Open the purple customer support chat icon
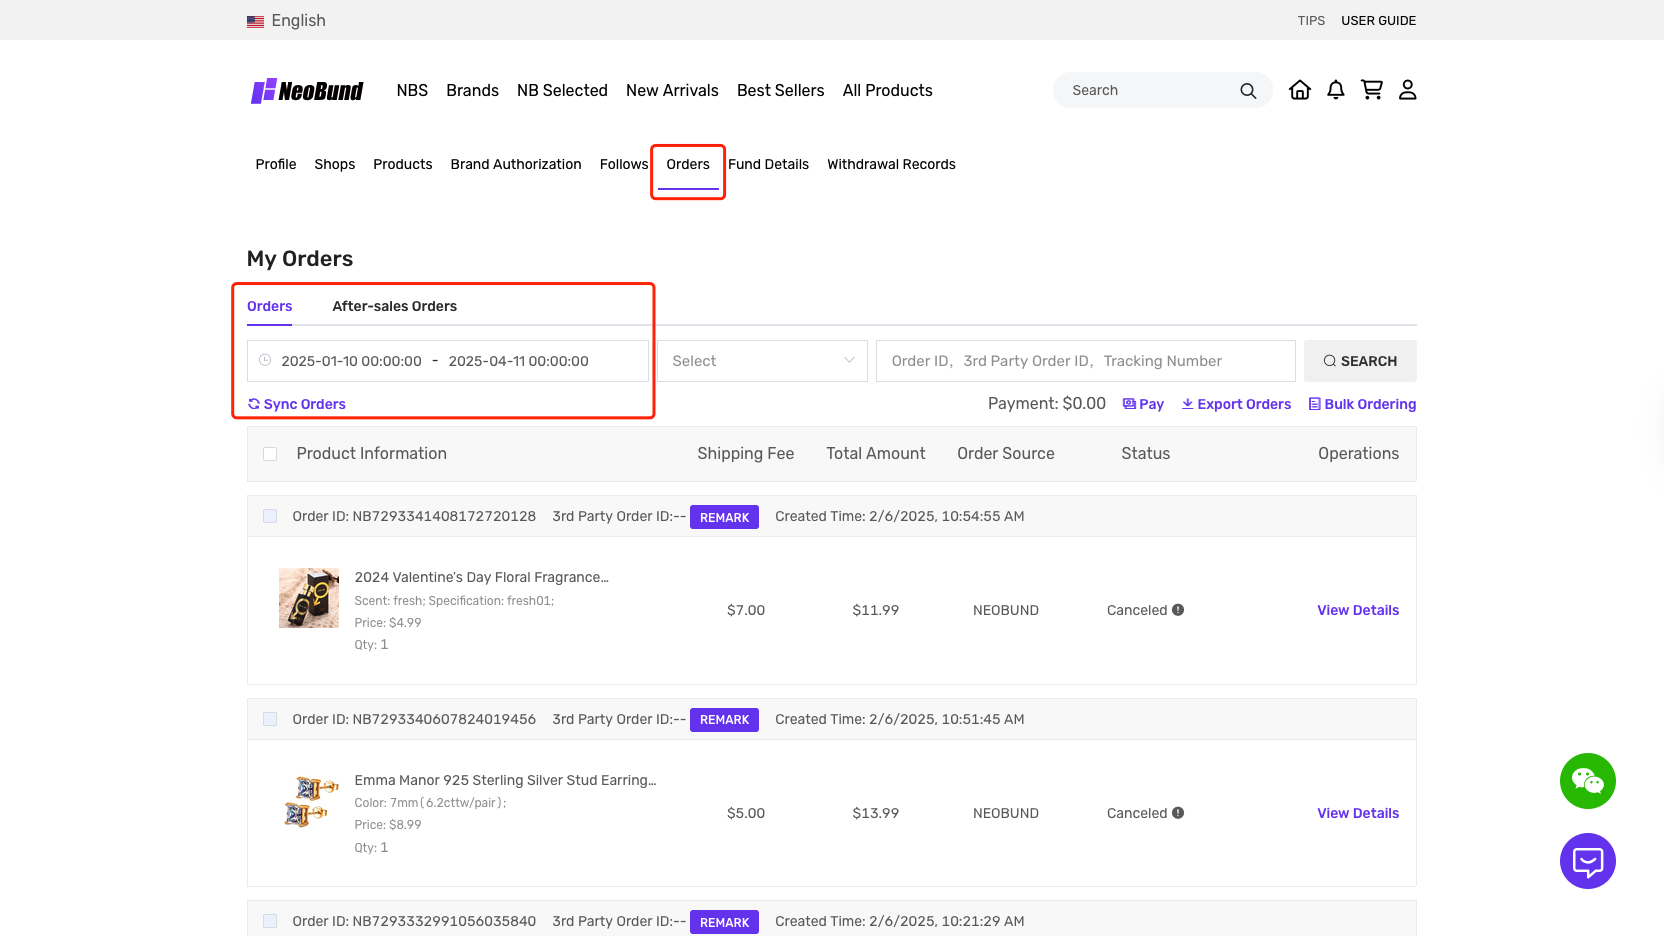The height and width of the screenshot is (936, 1664). pos(1587,861)
